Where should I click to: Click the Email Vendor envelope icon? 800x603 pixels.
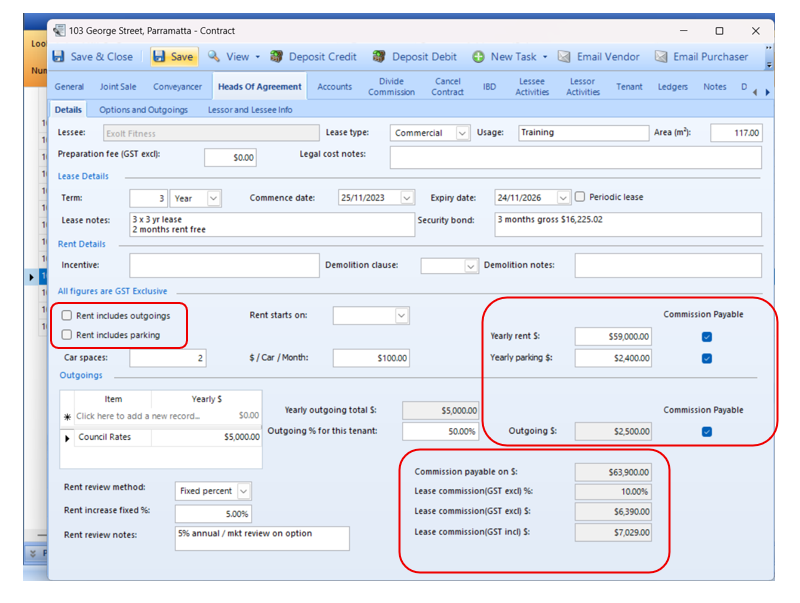(564, 56)
